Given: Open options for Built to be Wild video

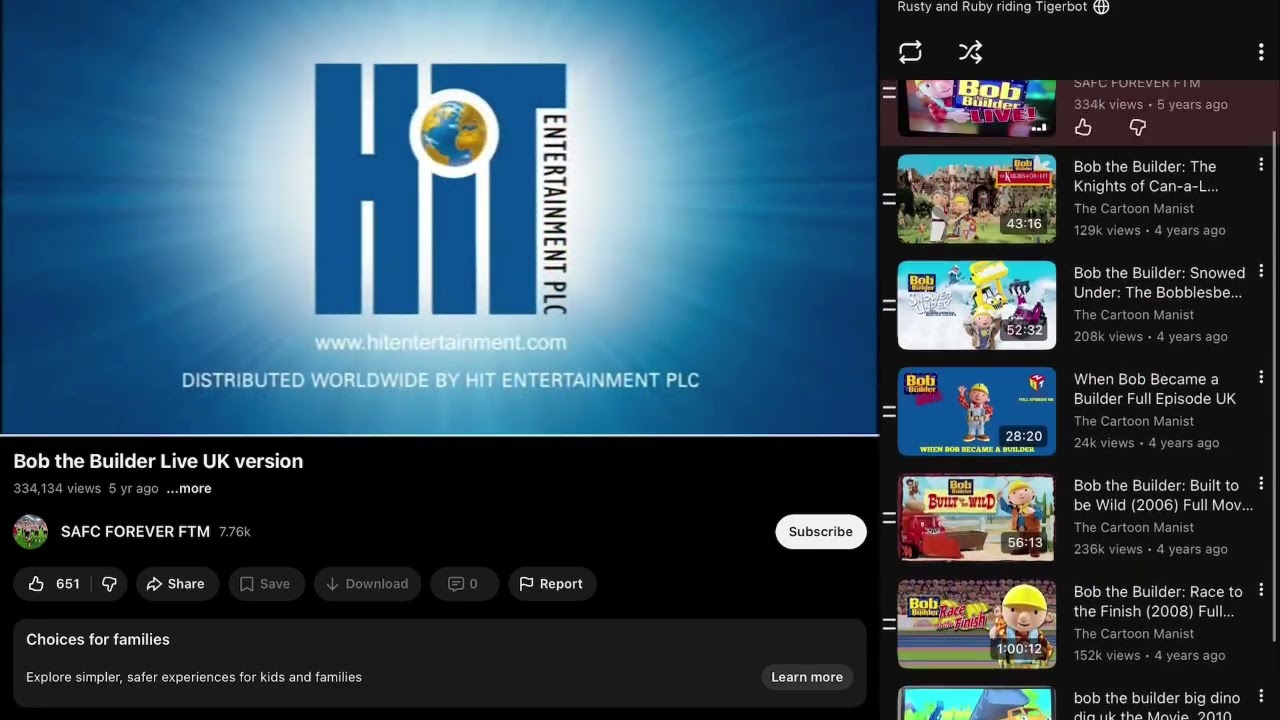Looking at the screenshot, I should [x=1260, y=484].
